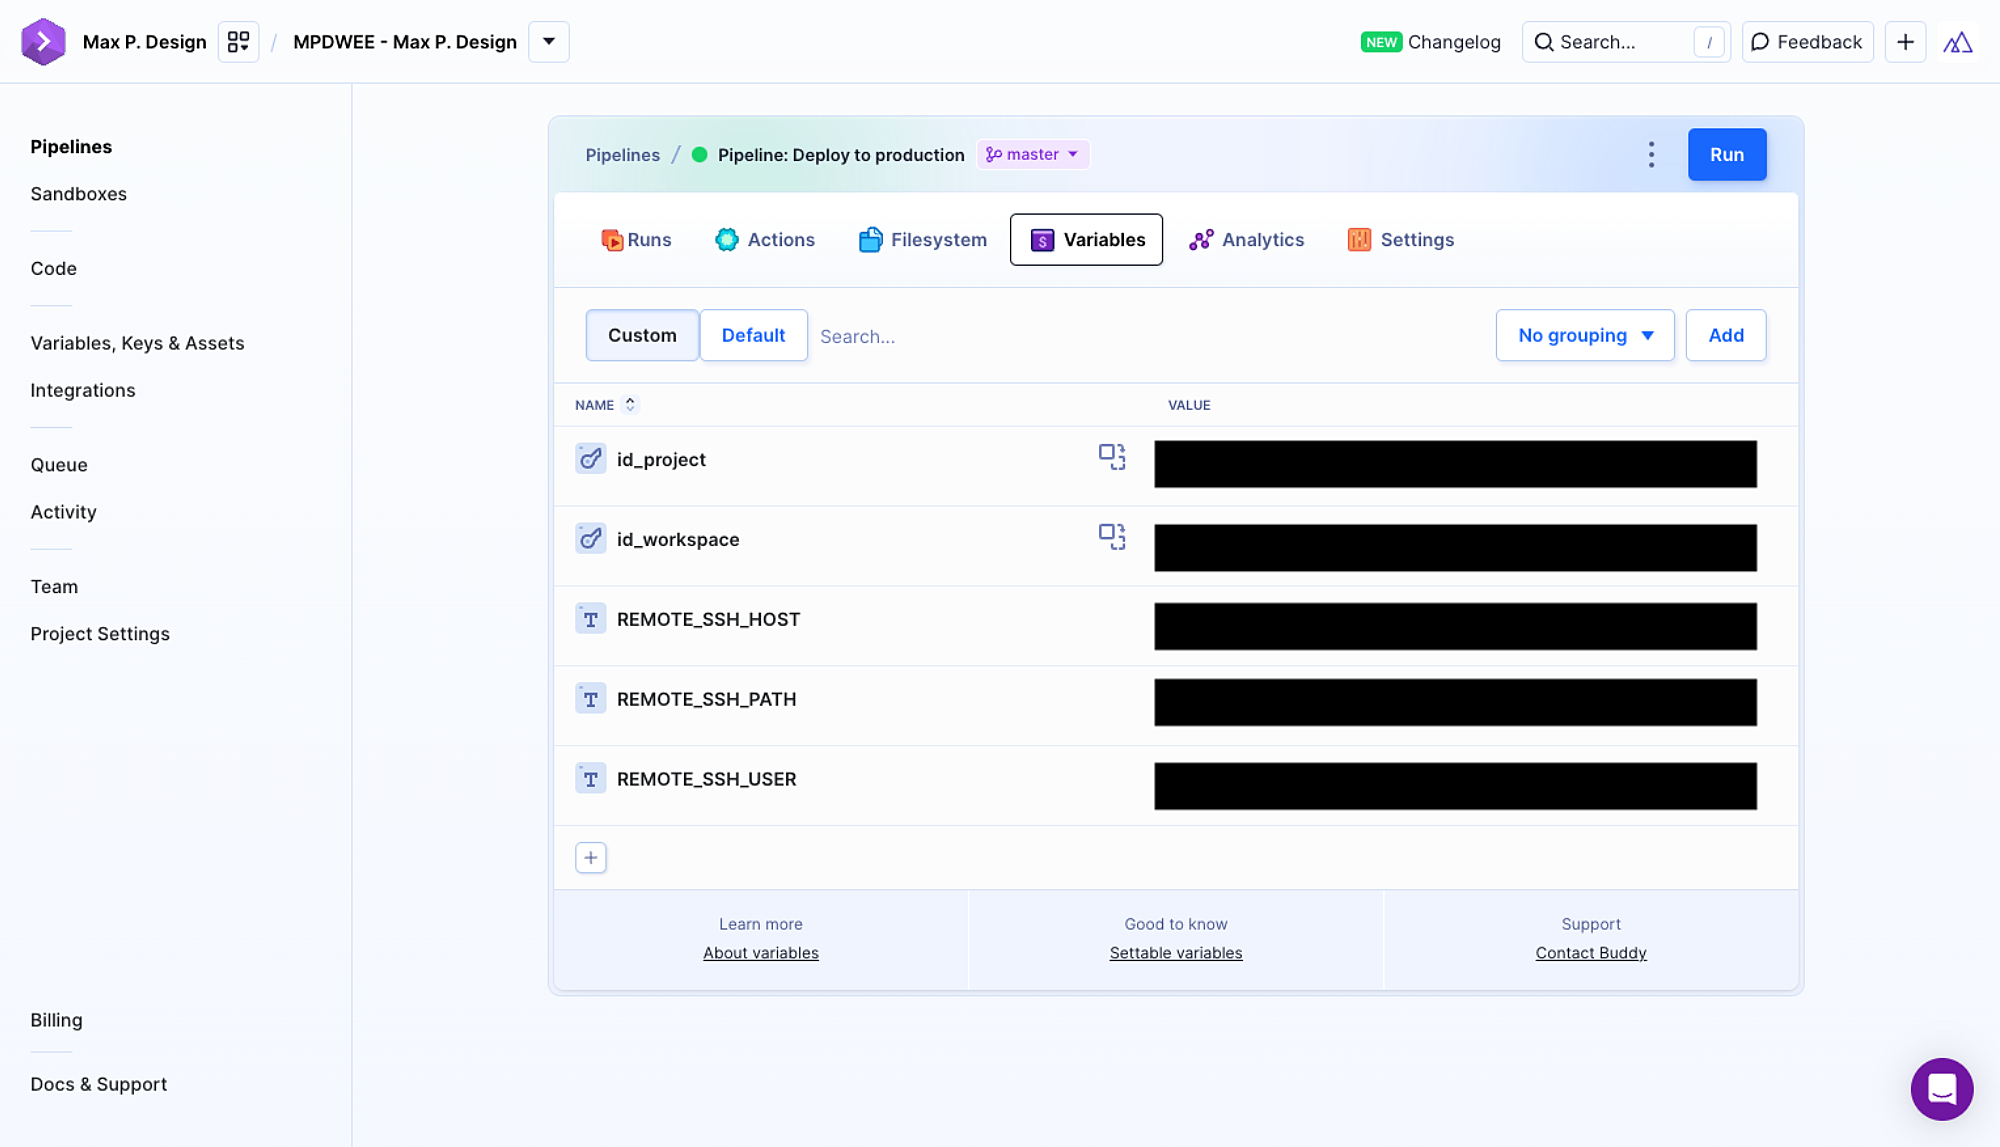2000x1147 pixels.
Task: Open Billing in sidebar
Action: (56, 1020)
